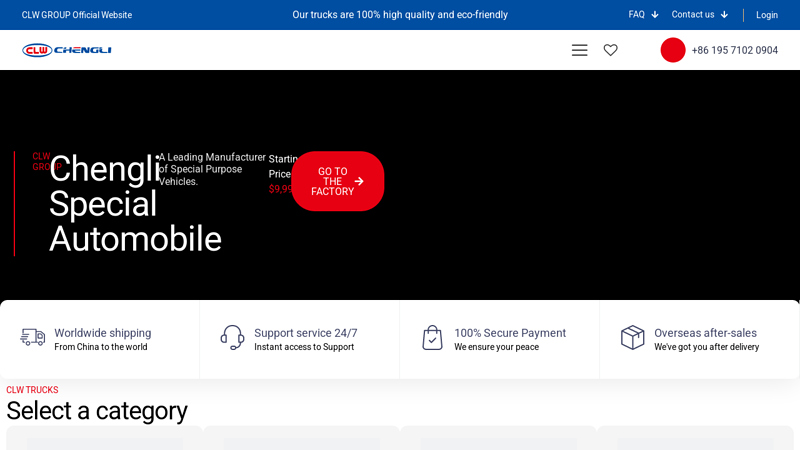Image resolution: width=800 pixels, height=450 pixels.
Task: Click the 100% Secure Payment title
Action: [x=510, y=333]
